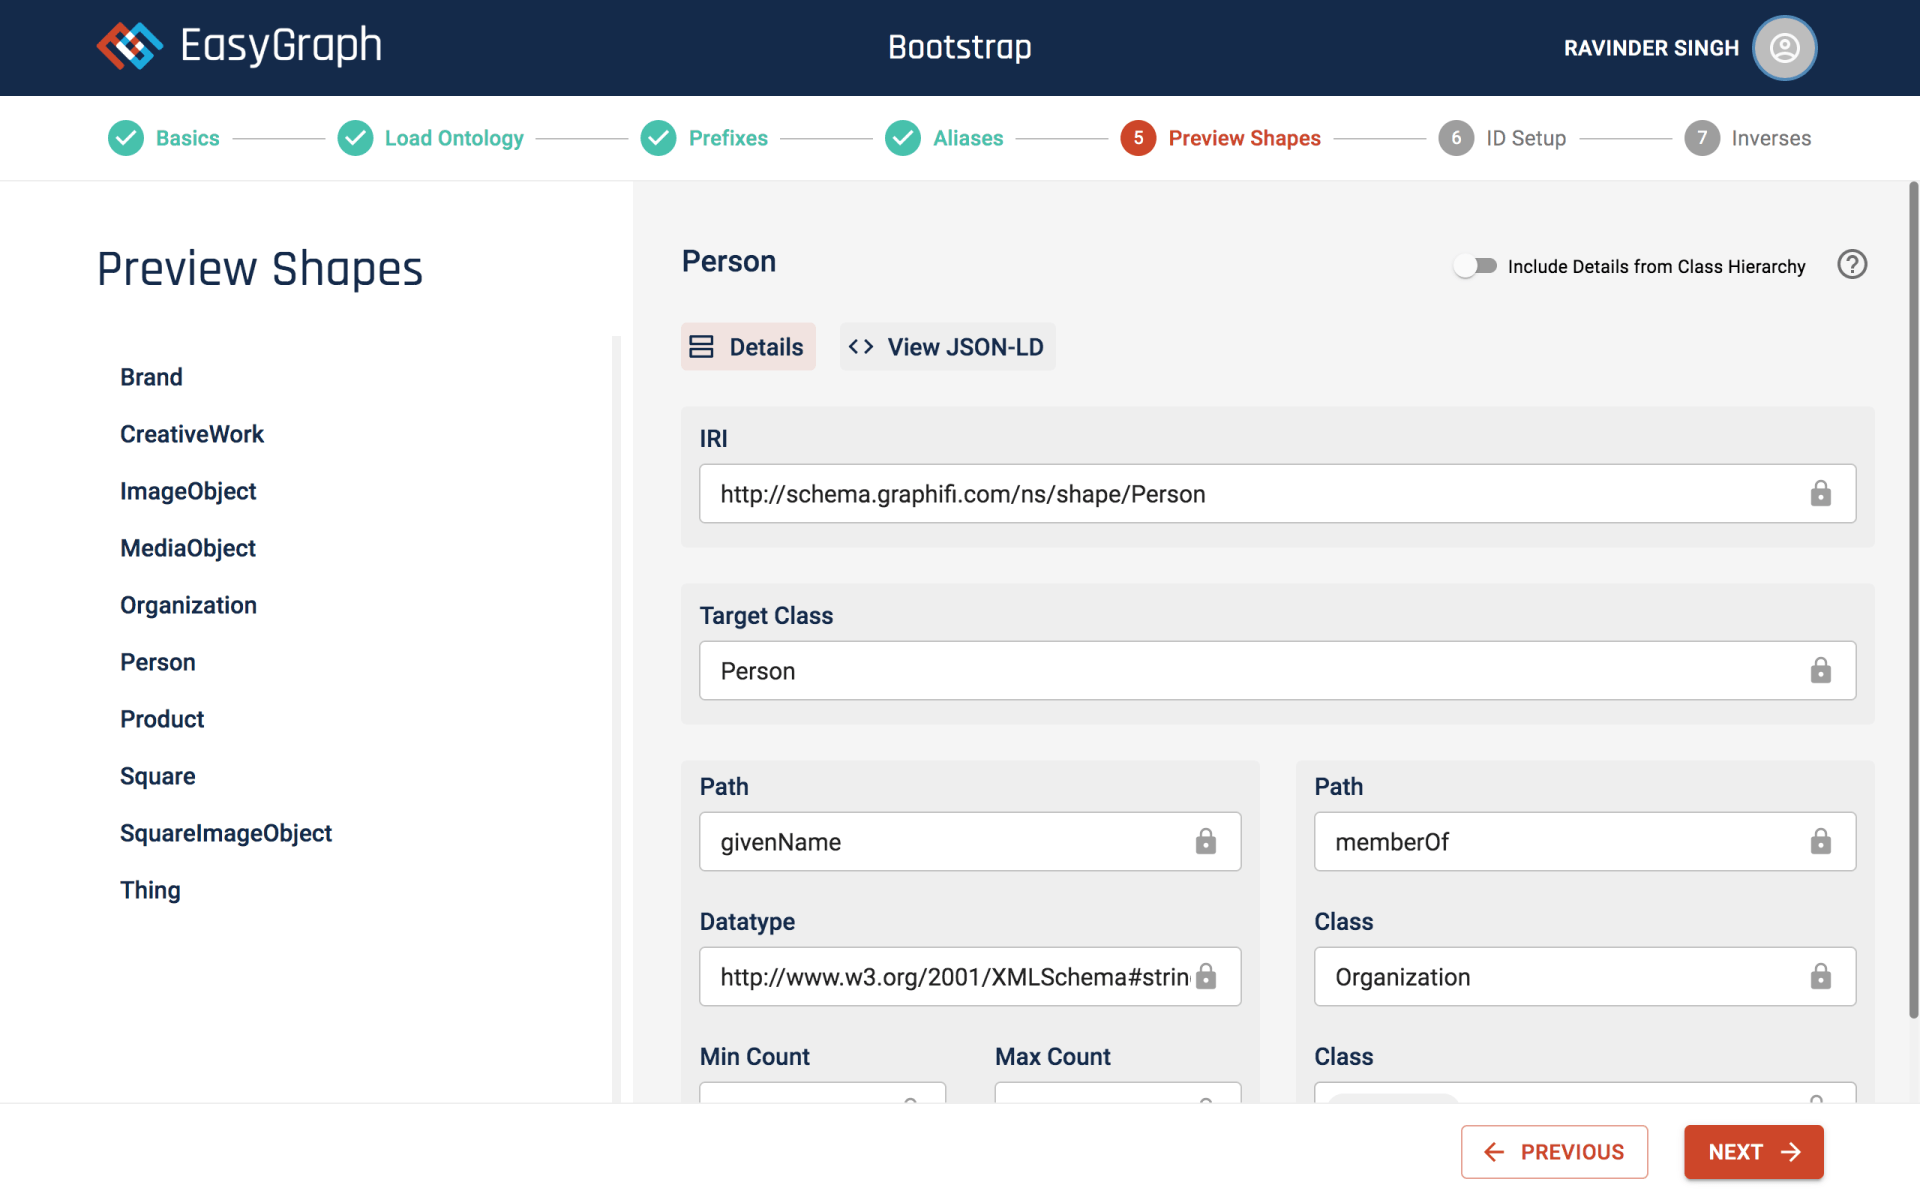Switch to the Details tab

click(x=748, y=347)
